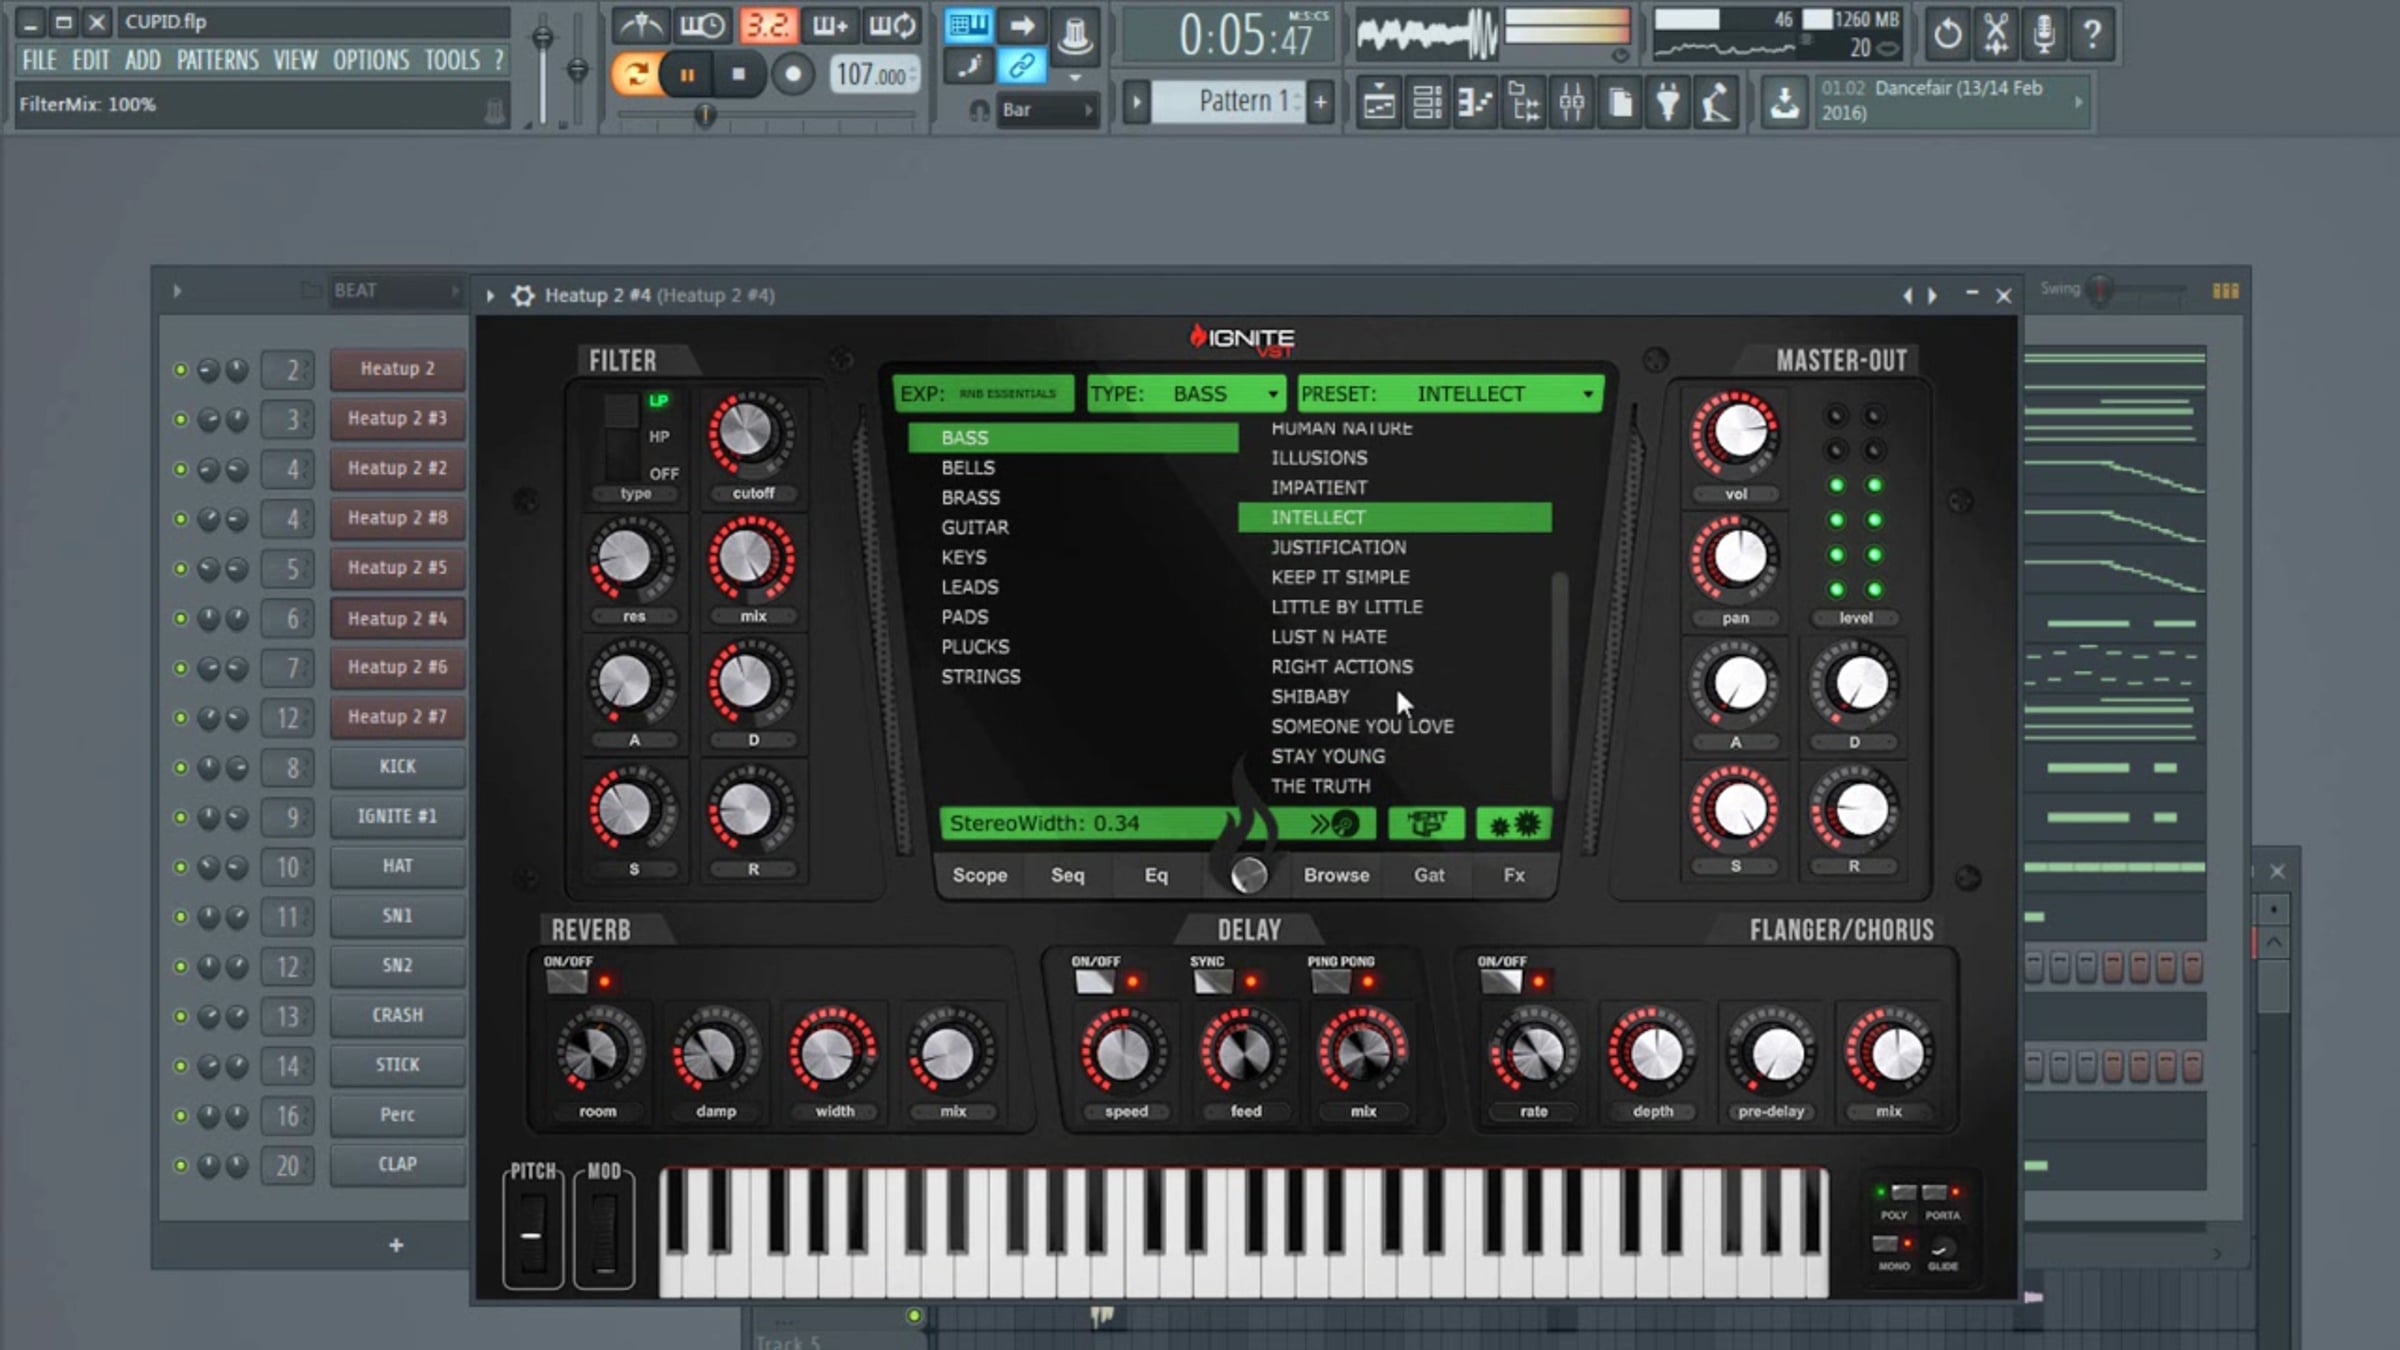
Task: Click the Swing slider knob in channel rack
Action: click(2102, 290)
